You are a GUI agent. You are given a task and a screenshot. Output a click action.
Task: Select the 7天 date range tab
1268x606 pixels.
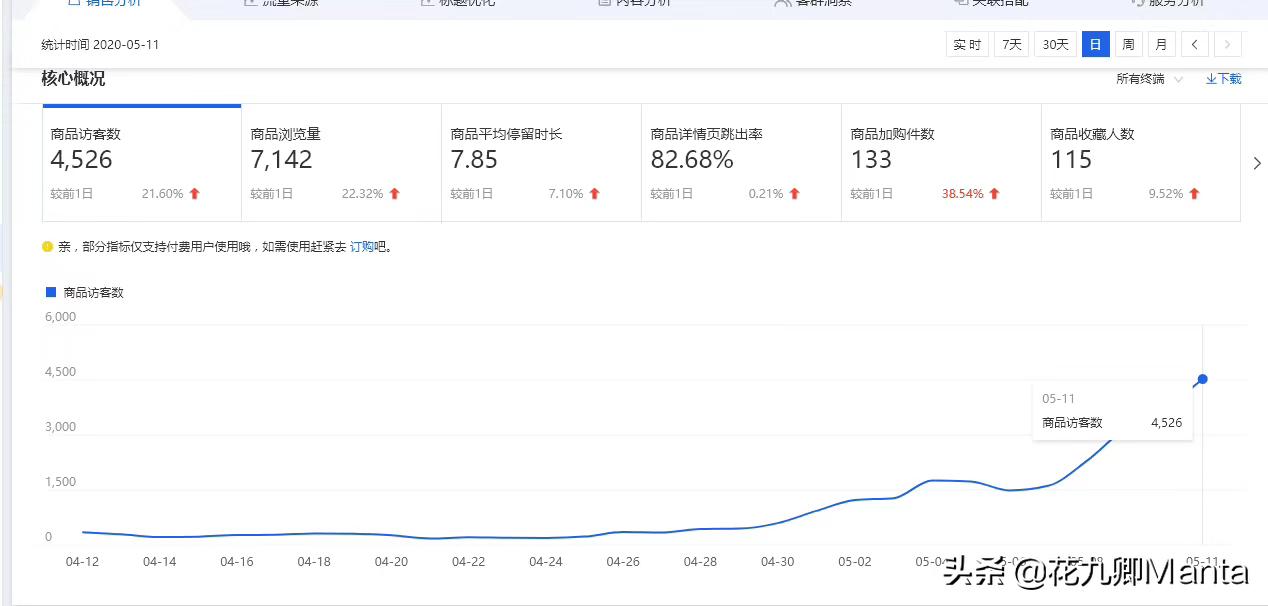click(1010, 44)
